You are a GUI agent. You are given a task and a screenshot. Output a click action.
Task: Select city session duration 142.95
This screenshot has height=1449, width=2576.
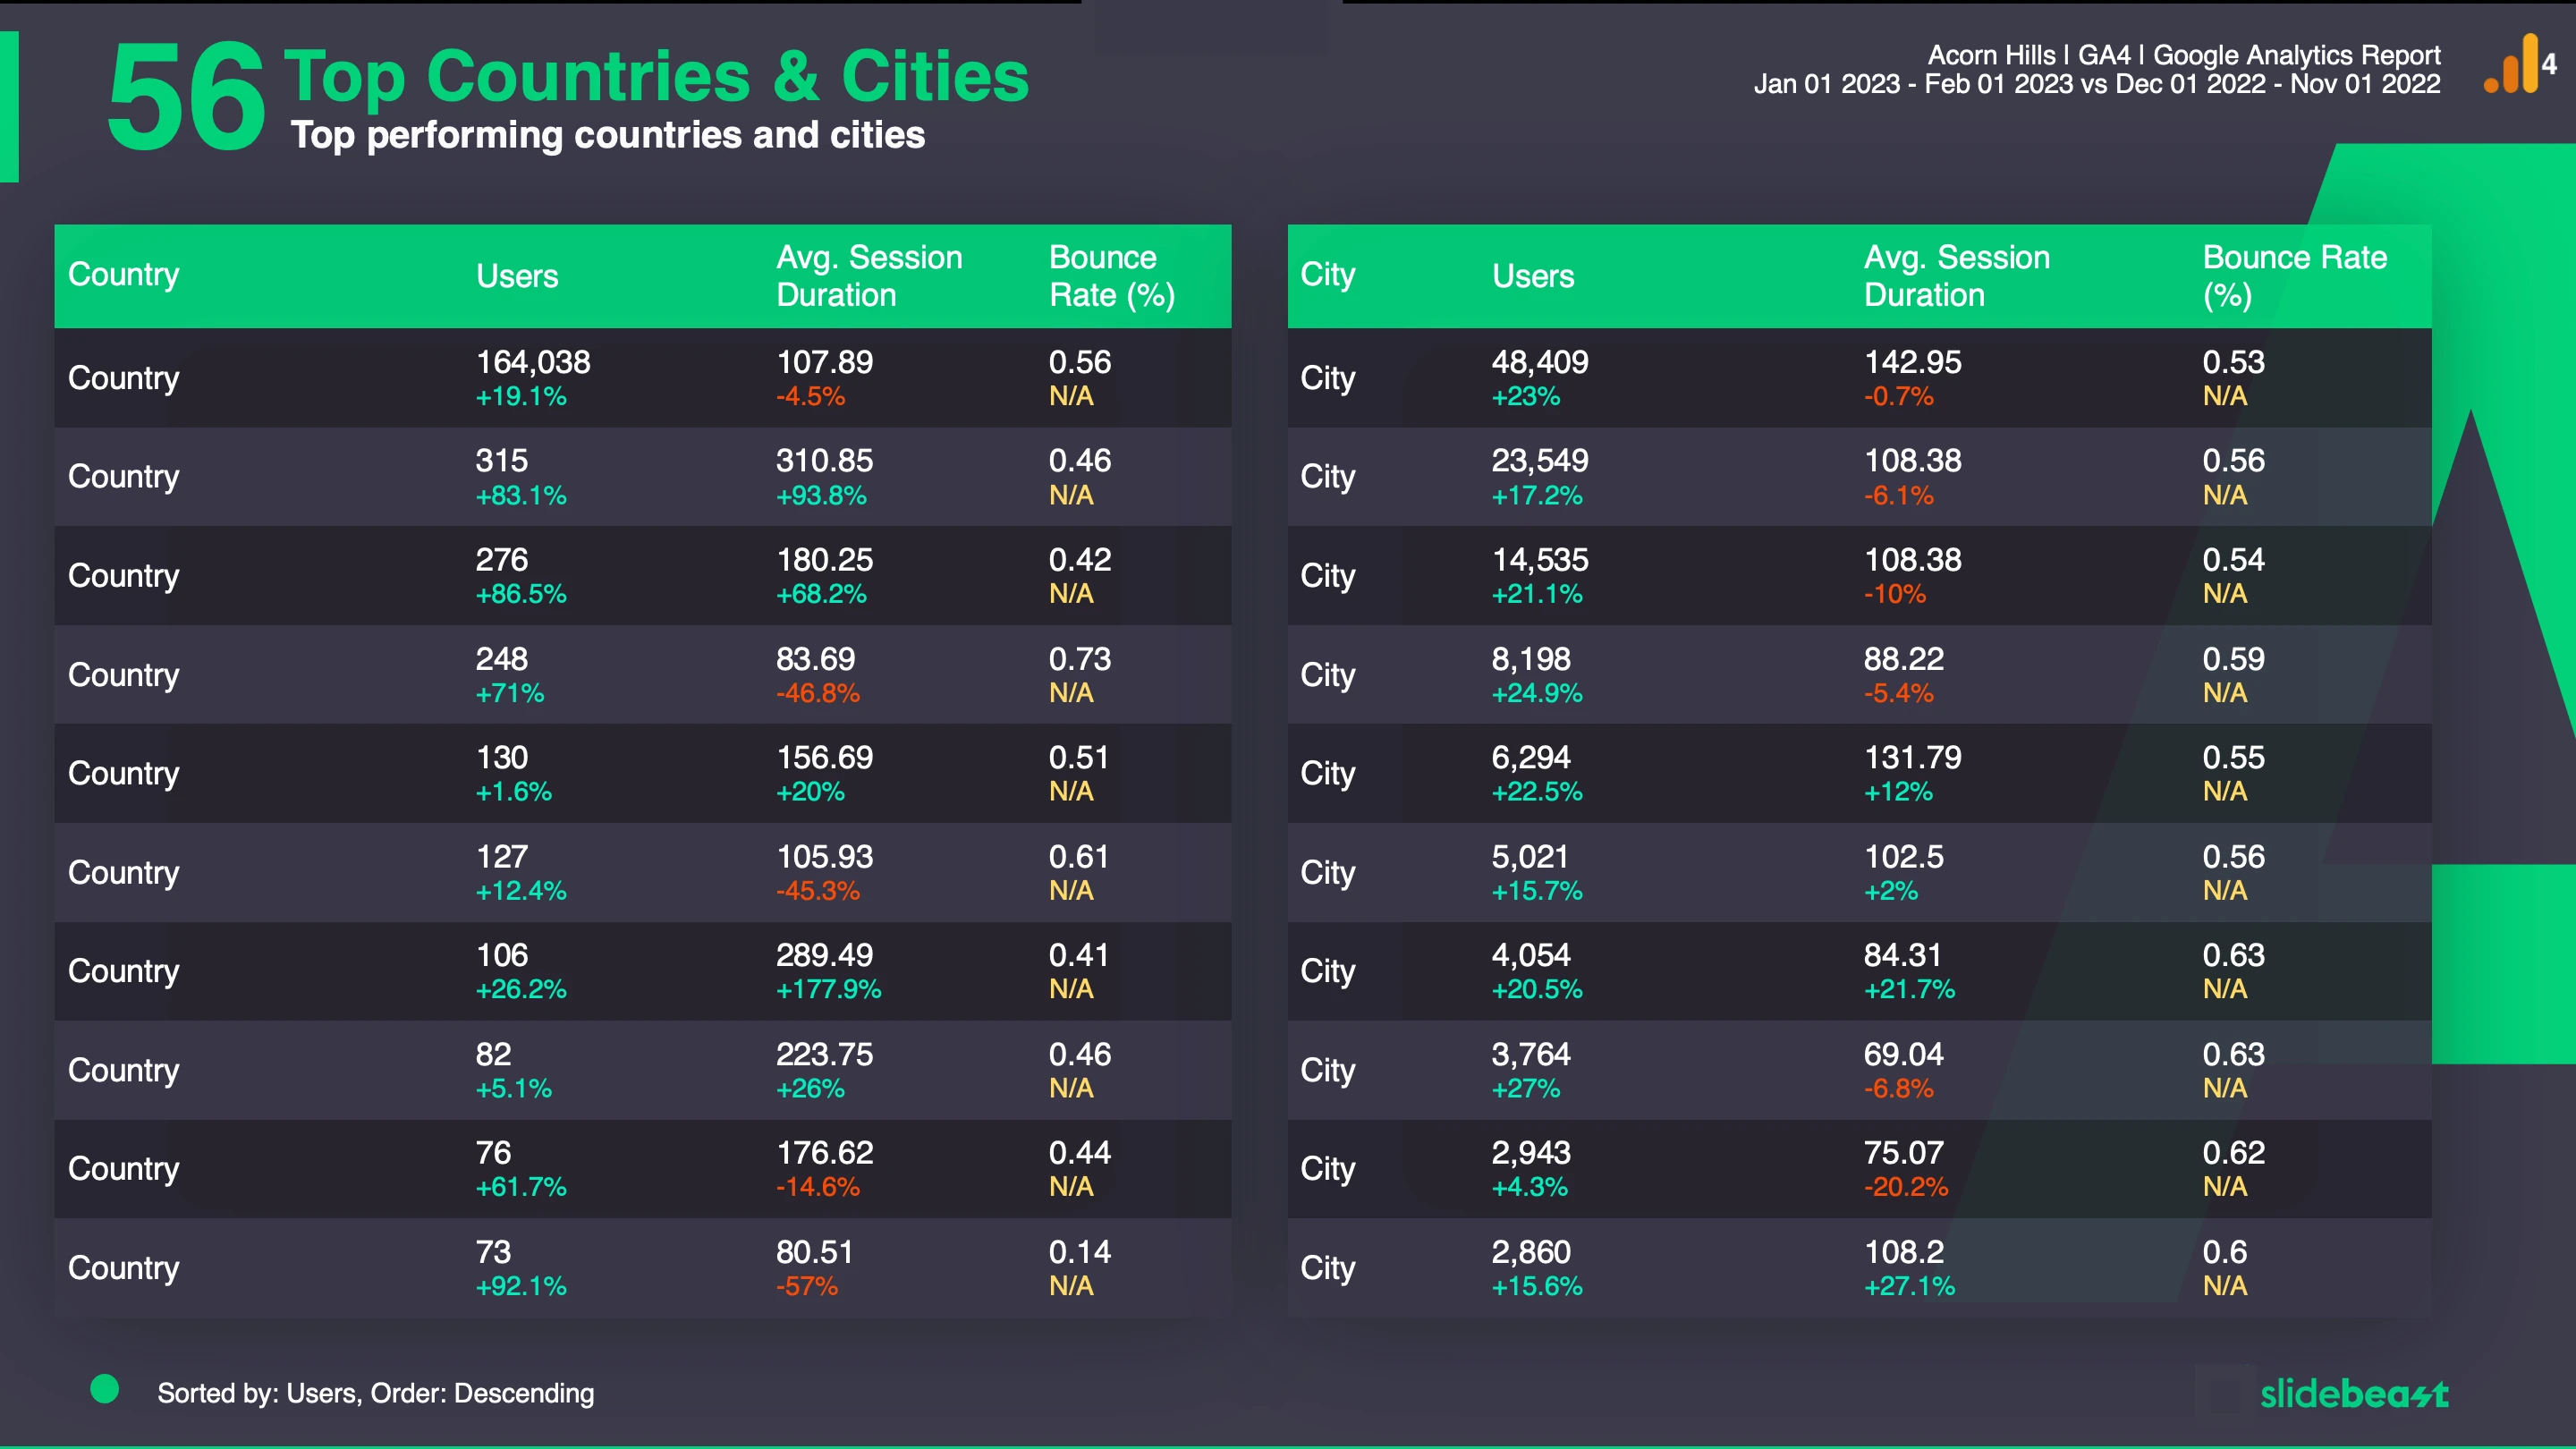[x=1913, y=362]
